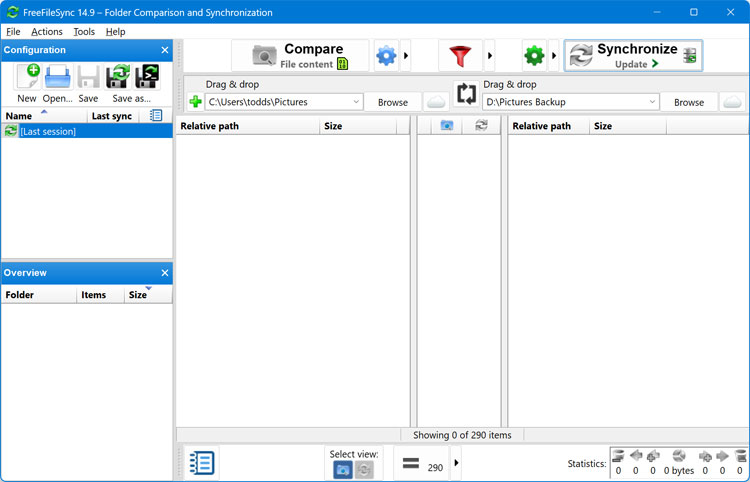750x482 pixels.
Task: Open the Help menu
Action: pos(115,32)
